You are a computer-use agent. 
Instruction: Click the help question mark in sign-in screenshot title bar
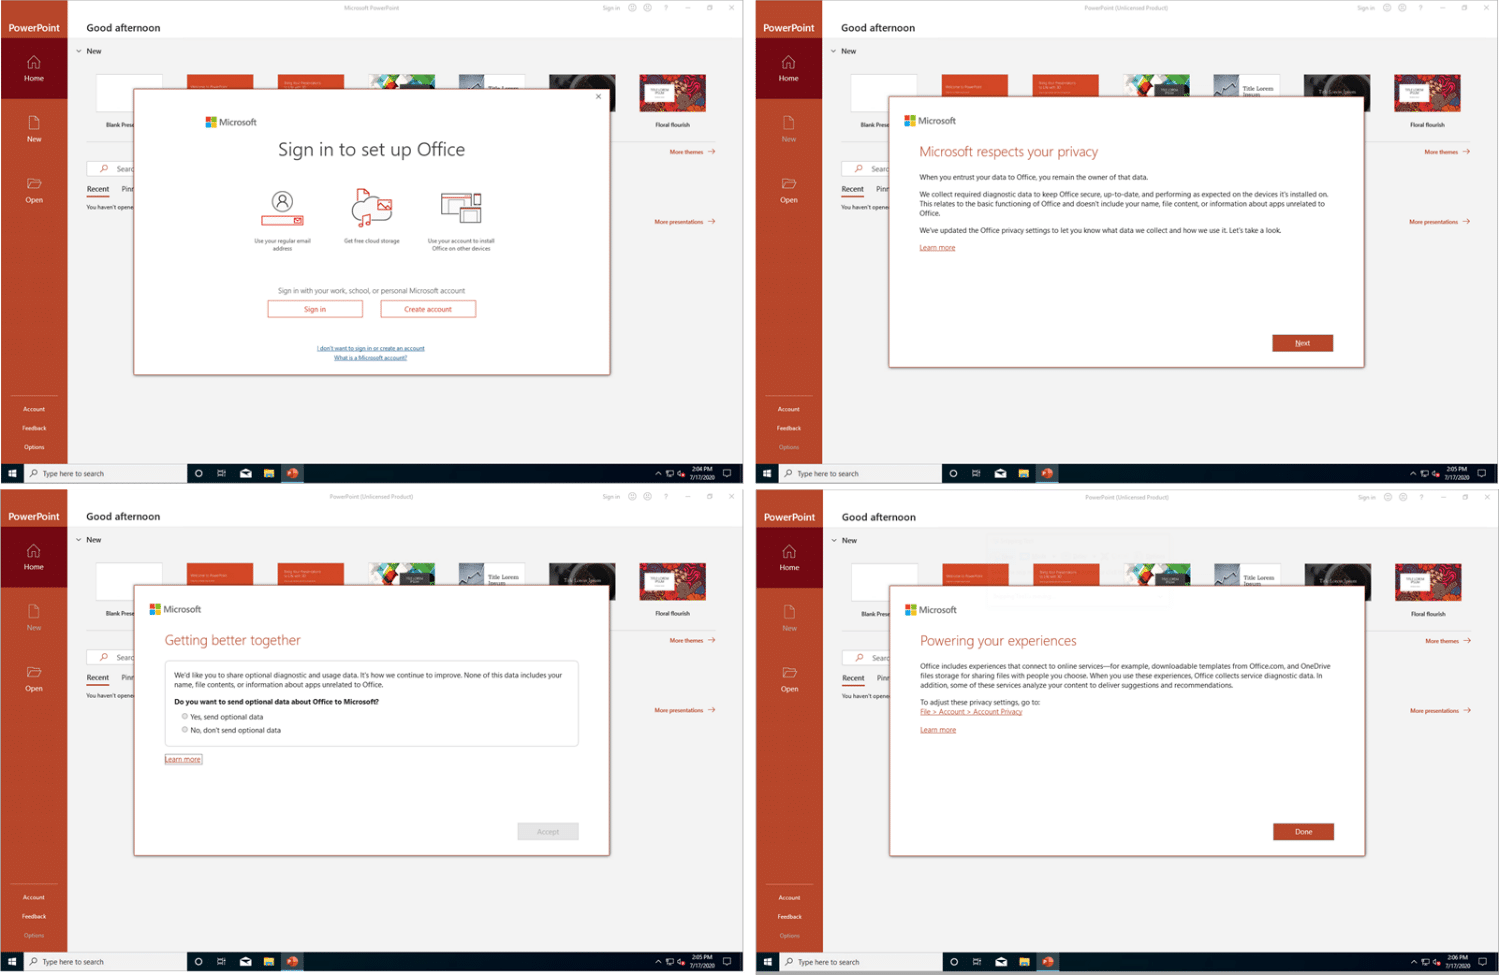coord(666,8)
